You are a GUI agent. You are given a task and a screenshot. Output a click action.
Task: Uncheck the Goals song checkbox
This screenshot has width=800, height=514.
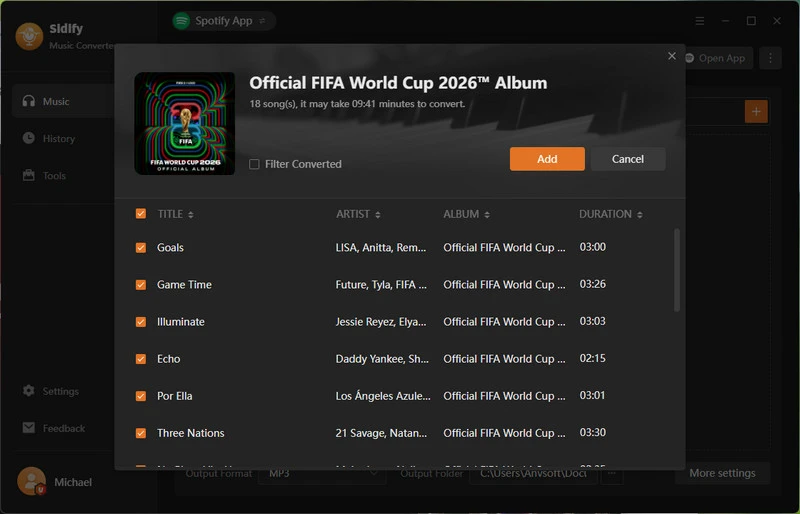point(141,248)
